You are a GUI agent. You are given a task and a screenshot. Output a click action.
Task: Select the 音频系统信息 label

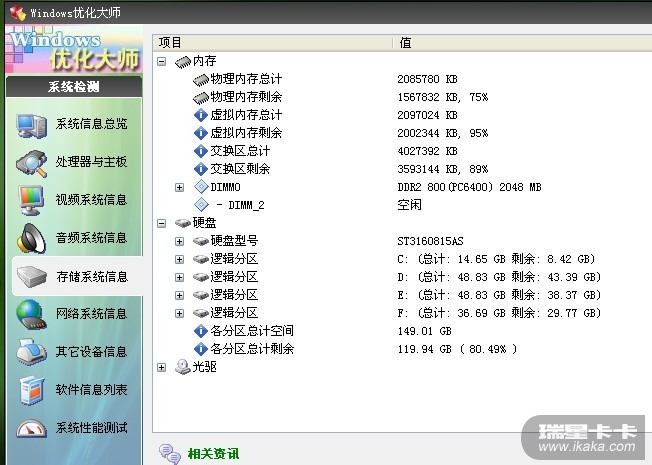coord(91,238)
